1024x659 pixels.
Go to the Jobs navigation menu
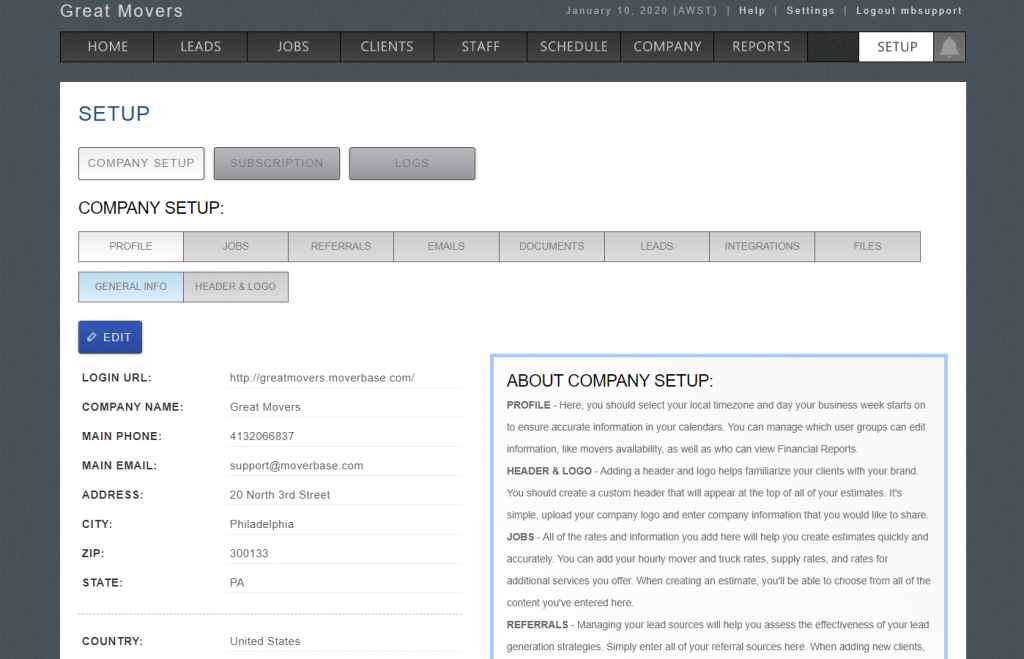coord(293,47)
